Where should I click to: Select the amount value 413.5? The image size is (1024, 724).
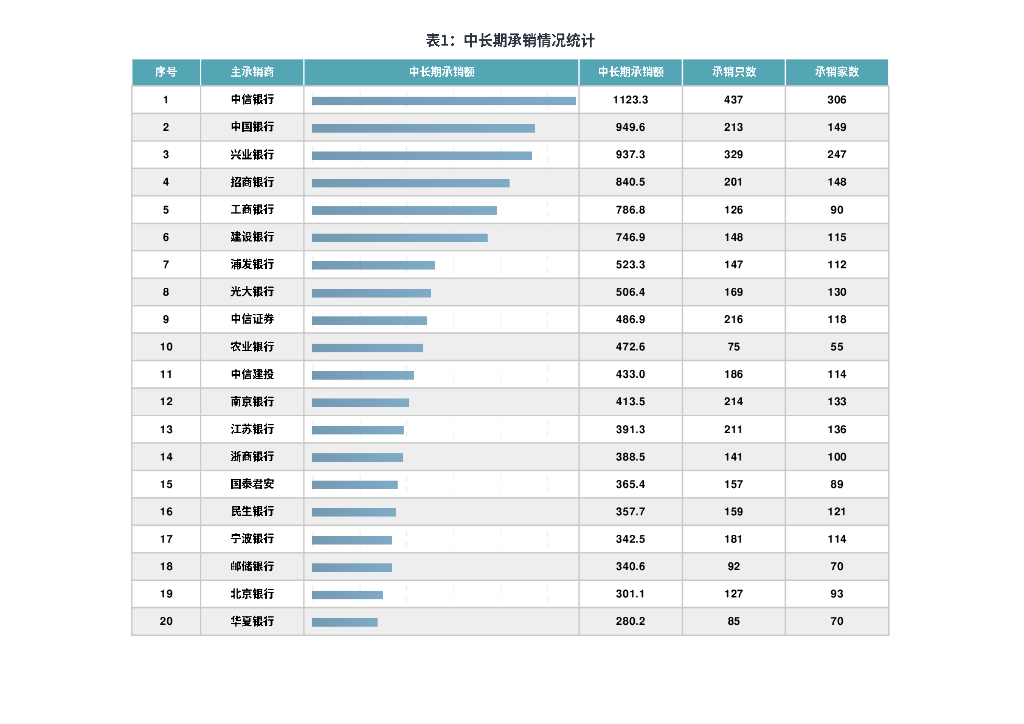point(630,401)
